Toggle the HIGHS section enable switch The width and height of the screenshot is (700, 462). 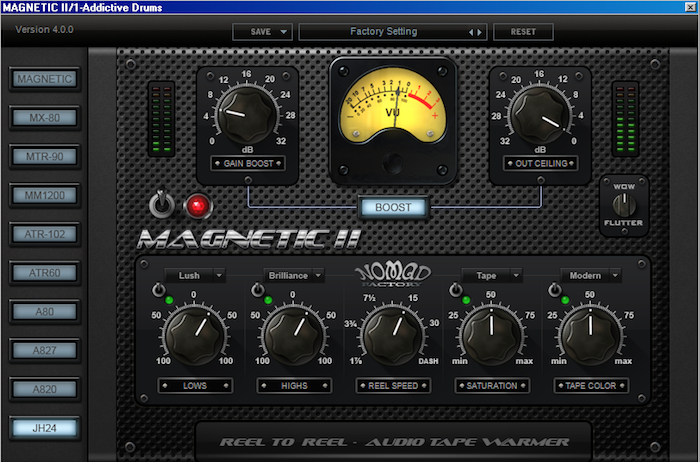(x=258, y=291)
